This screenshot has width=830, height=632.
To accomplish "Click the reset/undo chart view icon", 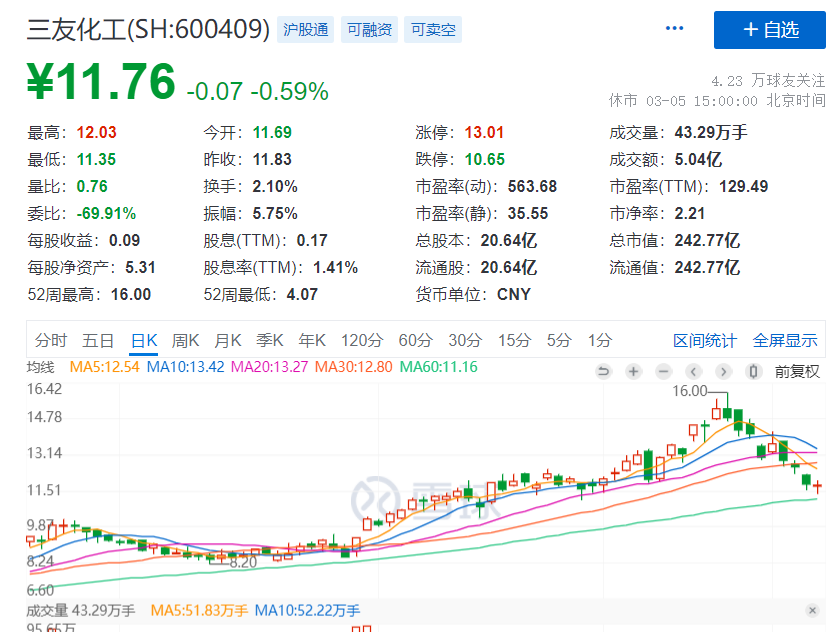I will point(603,372).
